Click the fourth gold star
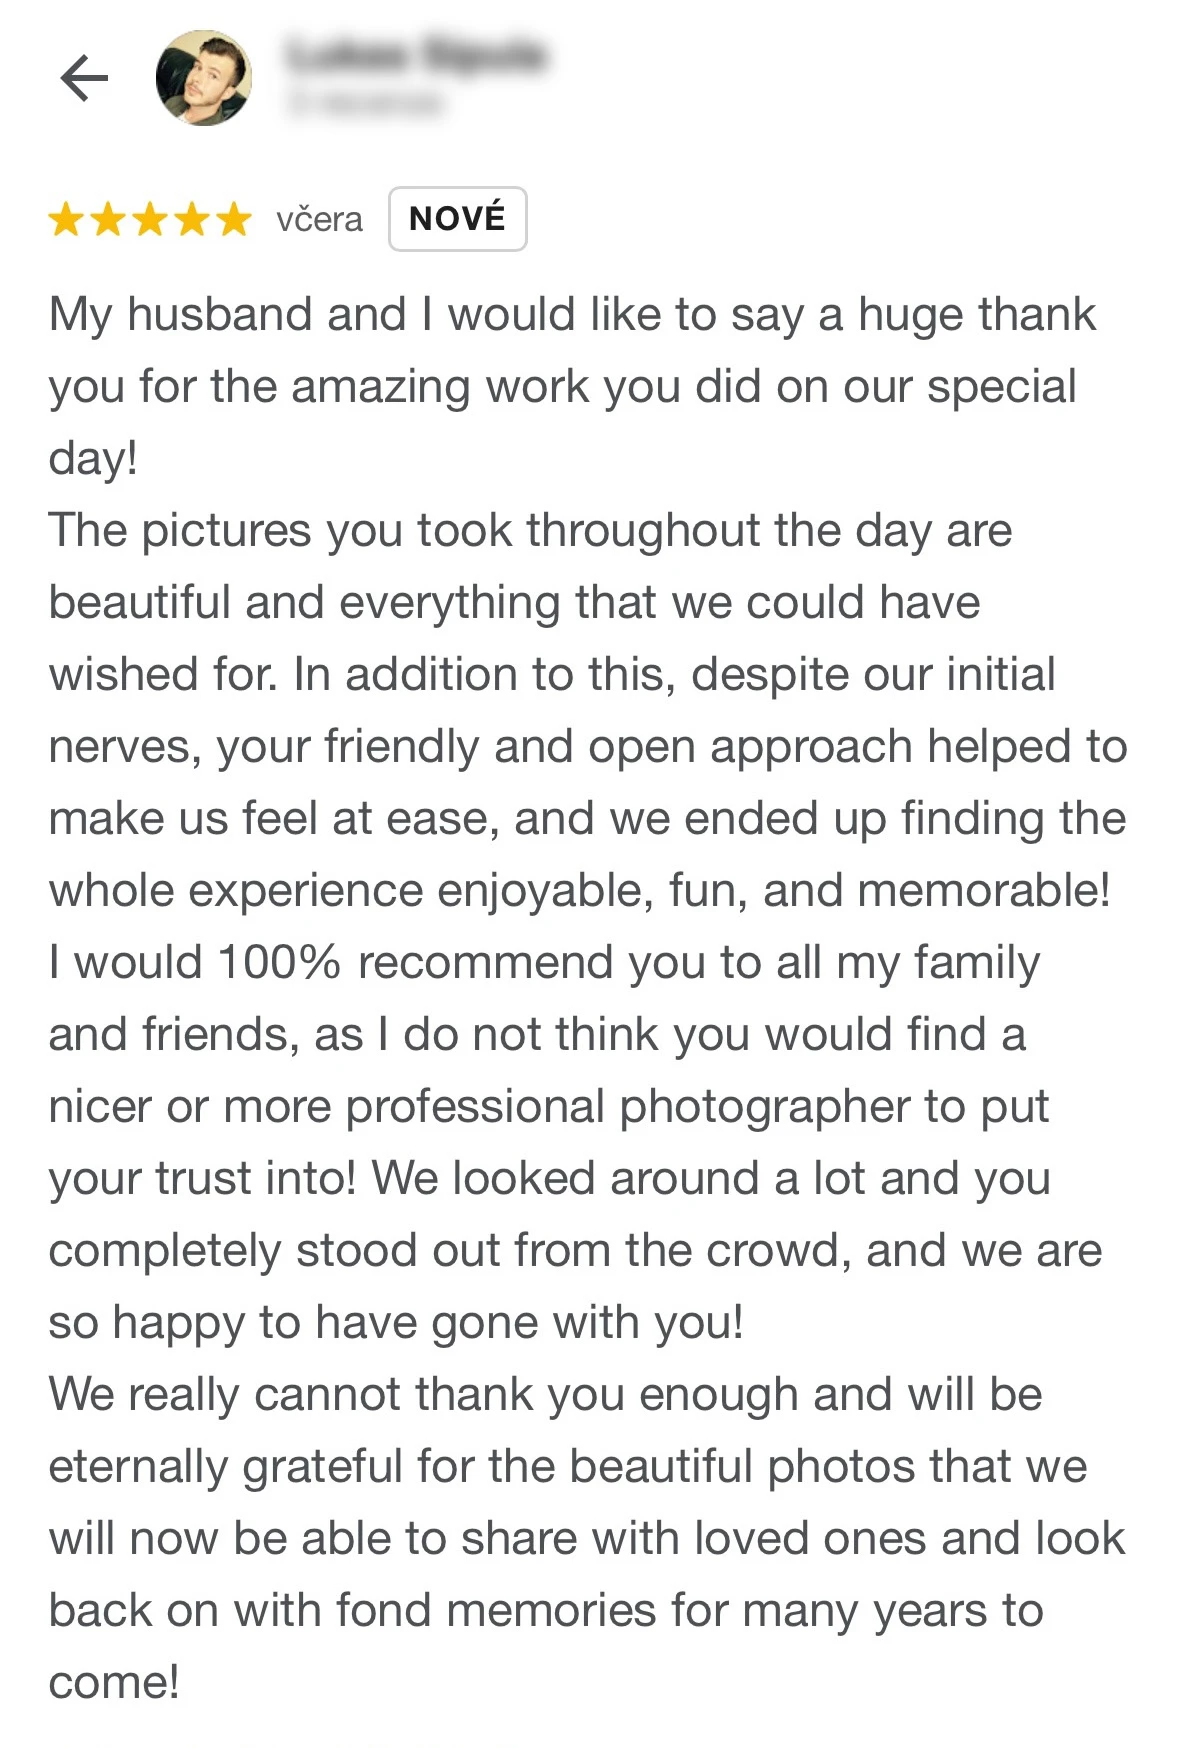This screenshot has height=1748, width=1179. (192, 219)
